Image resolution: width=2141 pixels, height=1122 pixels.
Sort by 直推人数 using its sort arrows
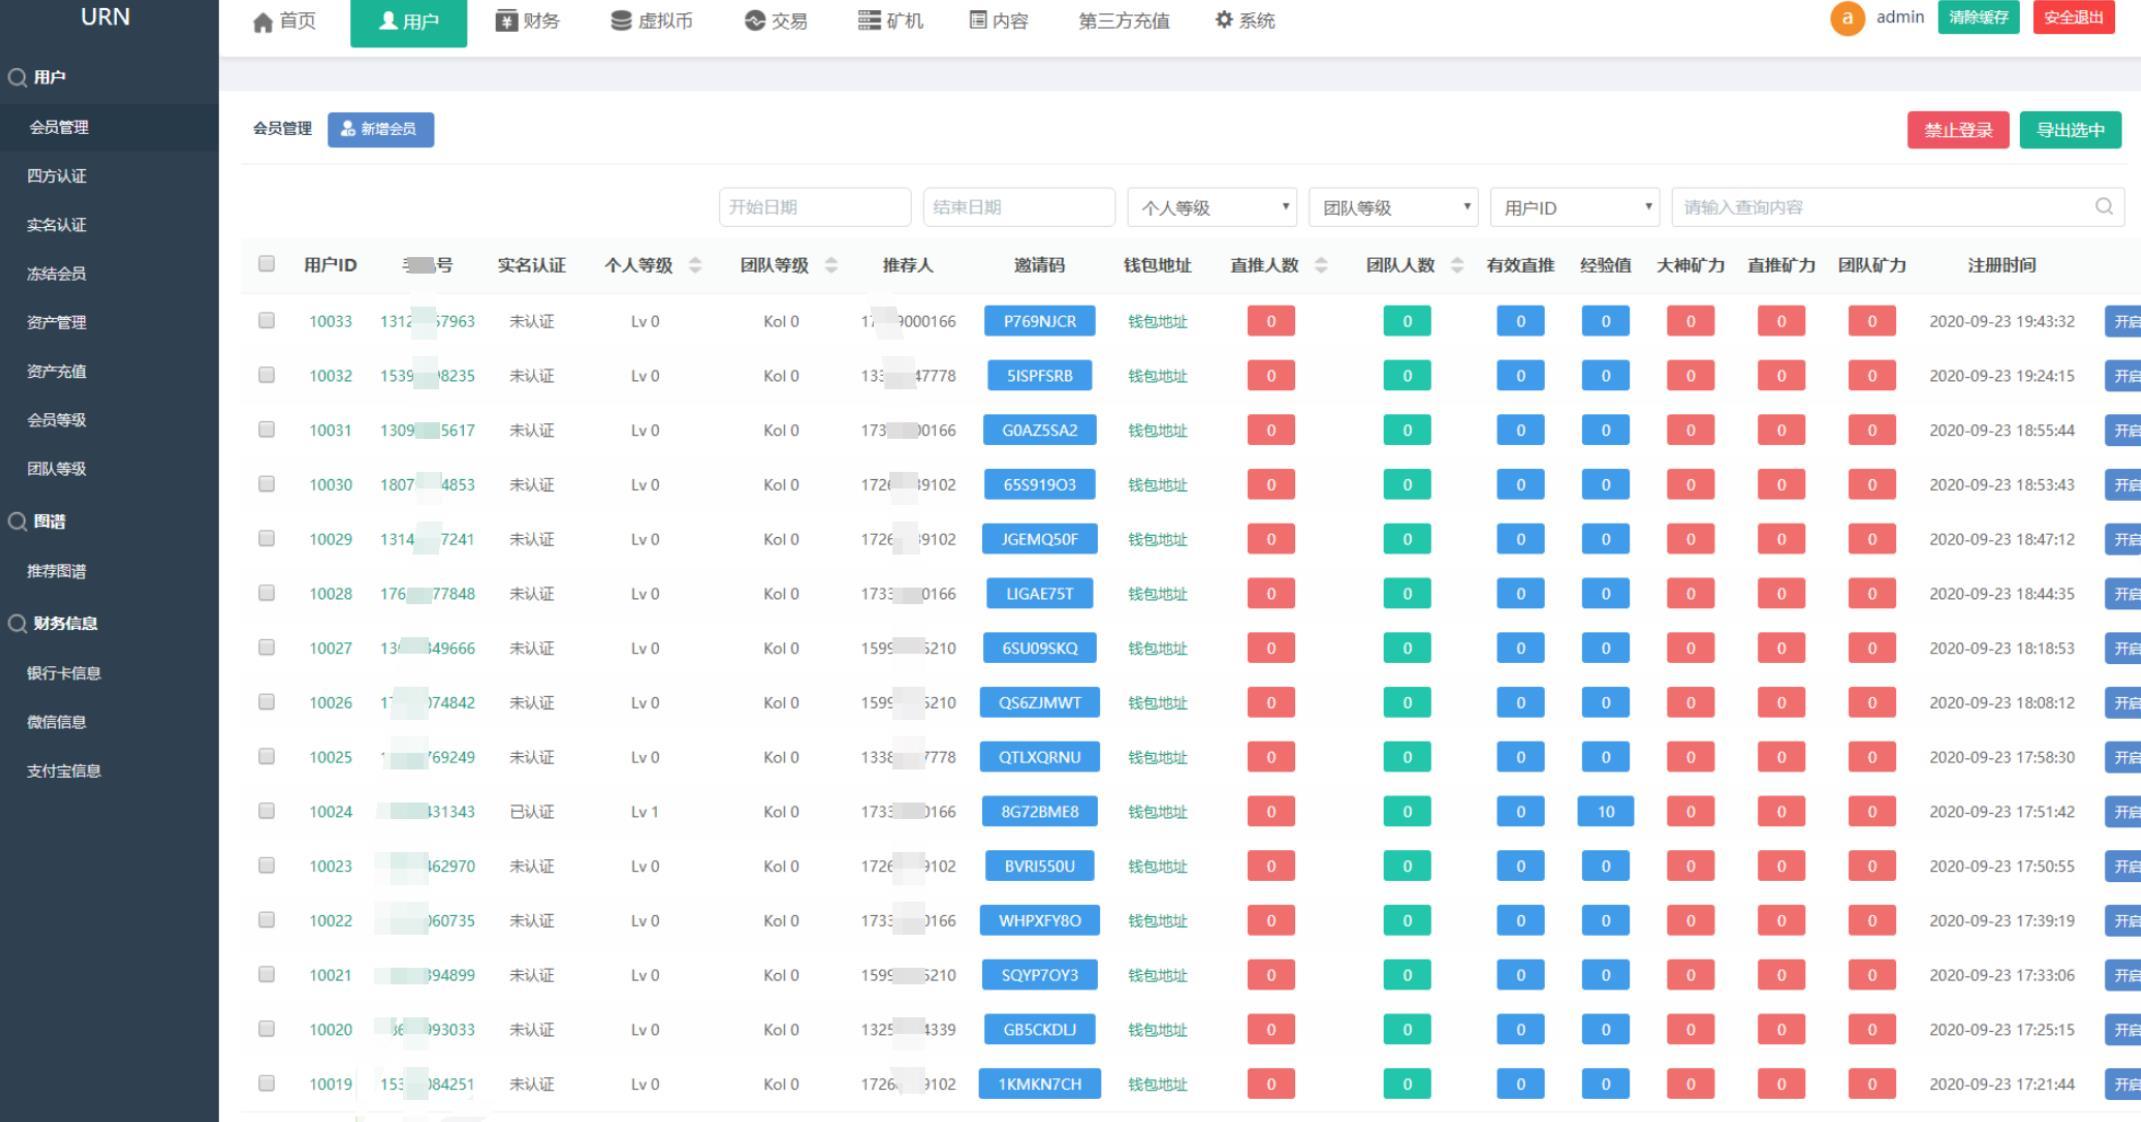point(1321,265)
